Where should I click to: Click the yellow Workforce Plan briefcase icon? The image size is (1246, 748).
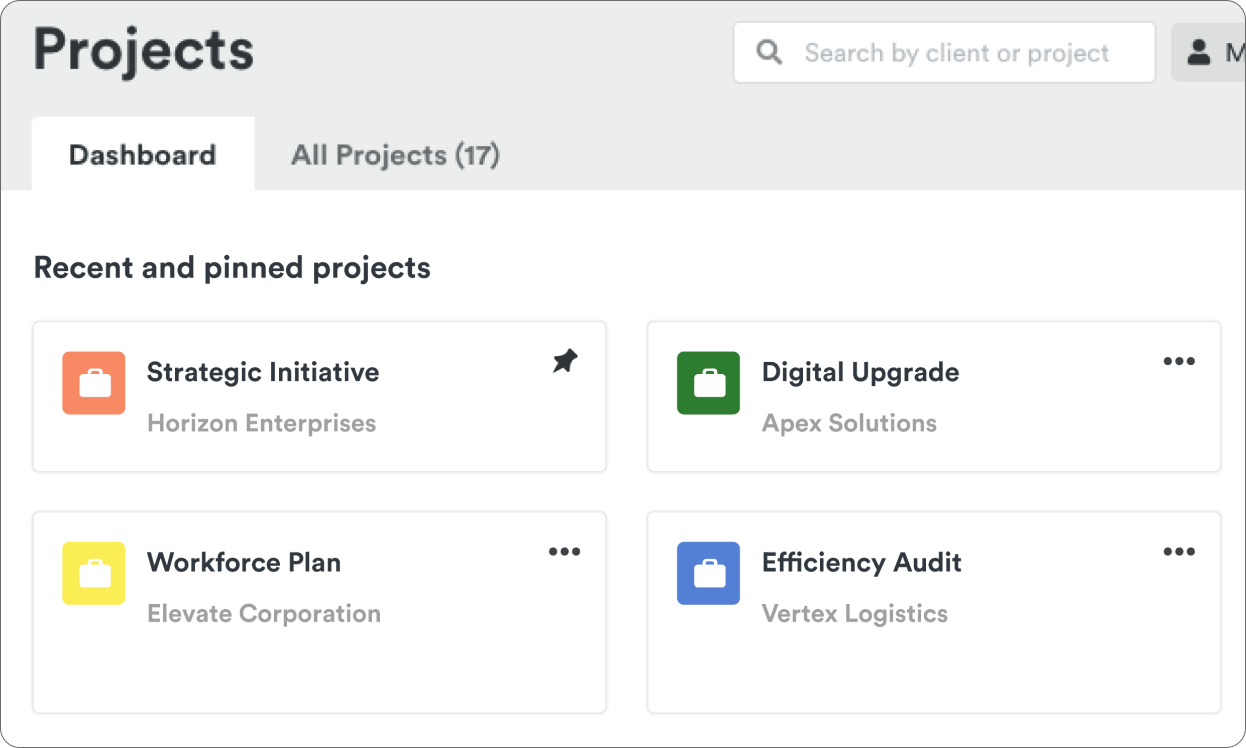coord(93,573)
